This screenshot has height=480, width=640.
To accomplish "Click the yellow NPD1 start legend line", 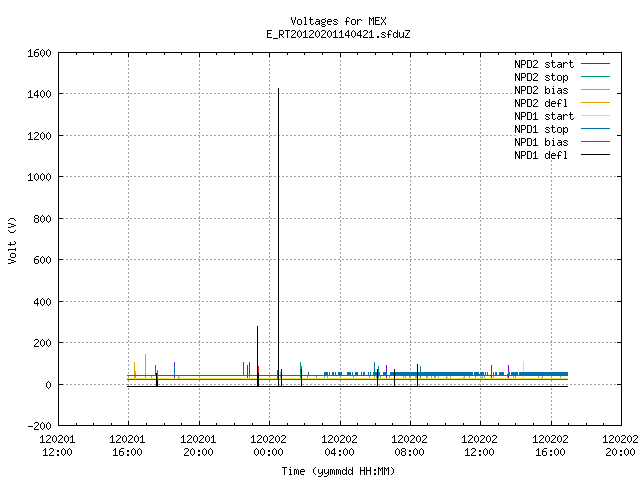I will pos(595,116).
